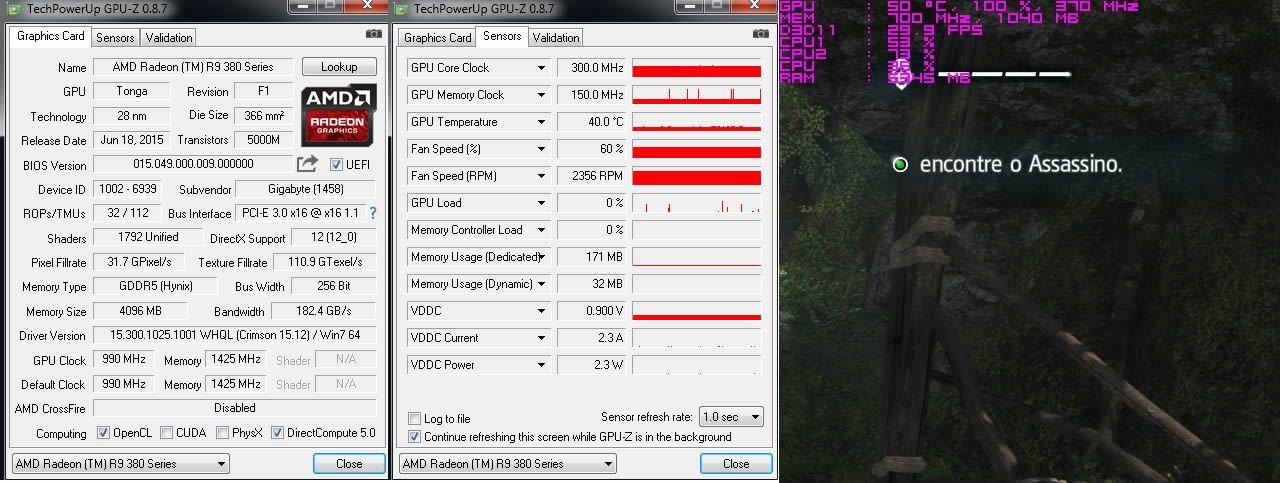Toggle Continue refreshing in background checkbox

pos(415,436)
